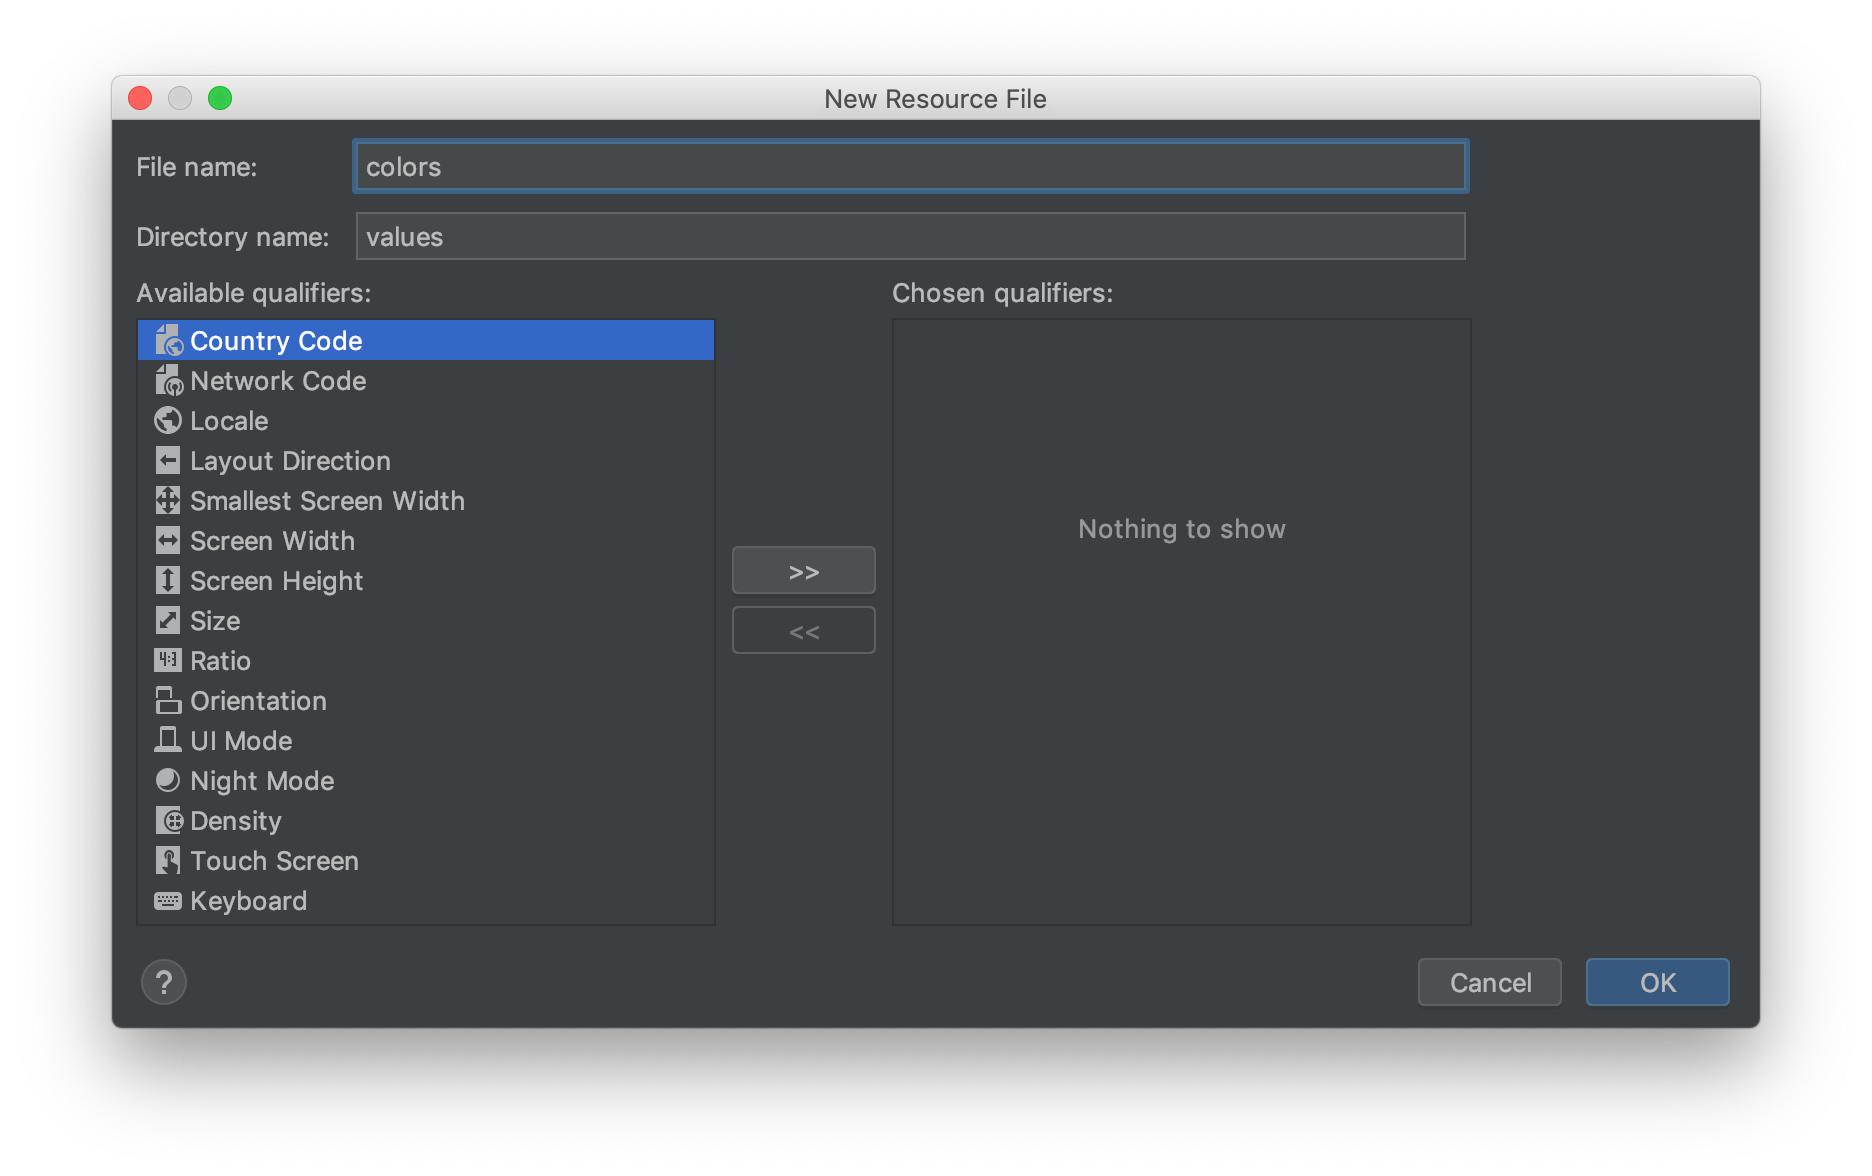Select the UI Mode qualifier
This screenshot has width=1872, height=1176.
pyautogui.click(x=426, y=740)
